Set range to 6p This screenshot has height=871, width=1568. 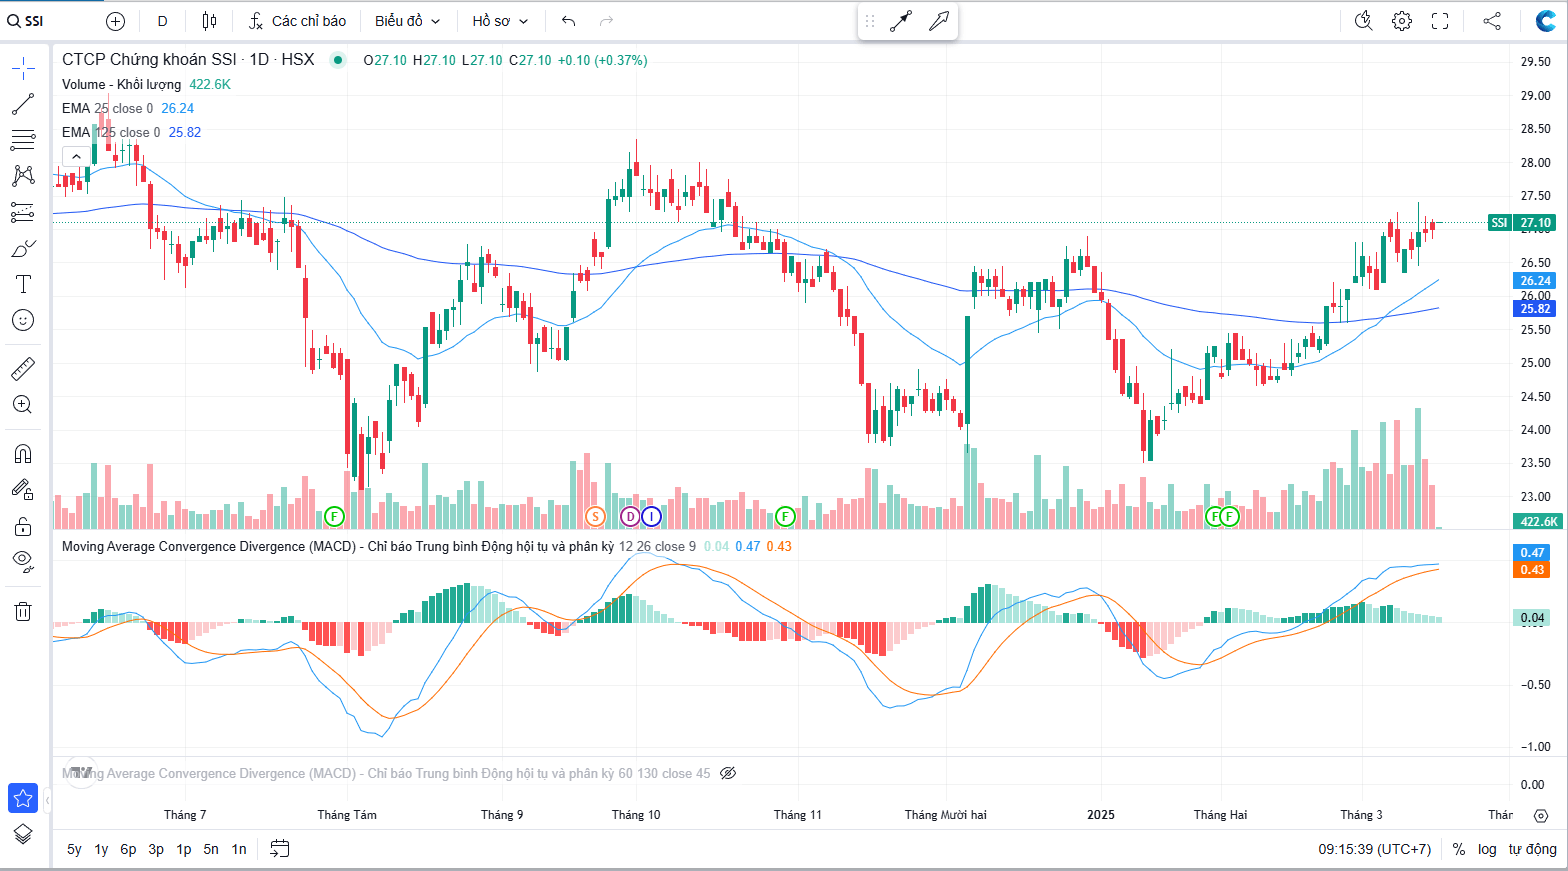tap(128, 849)
